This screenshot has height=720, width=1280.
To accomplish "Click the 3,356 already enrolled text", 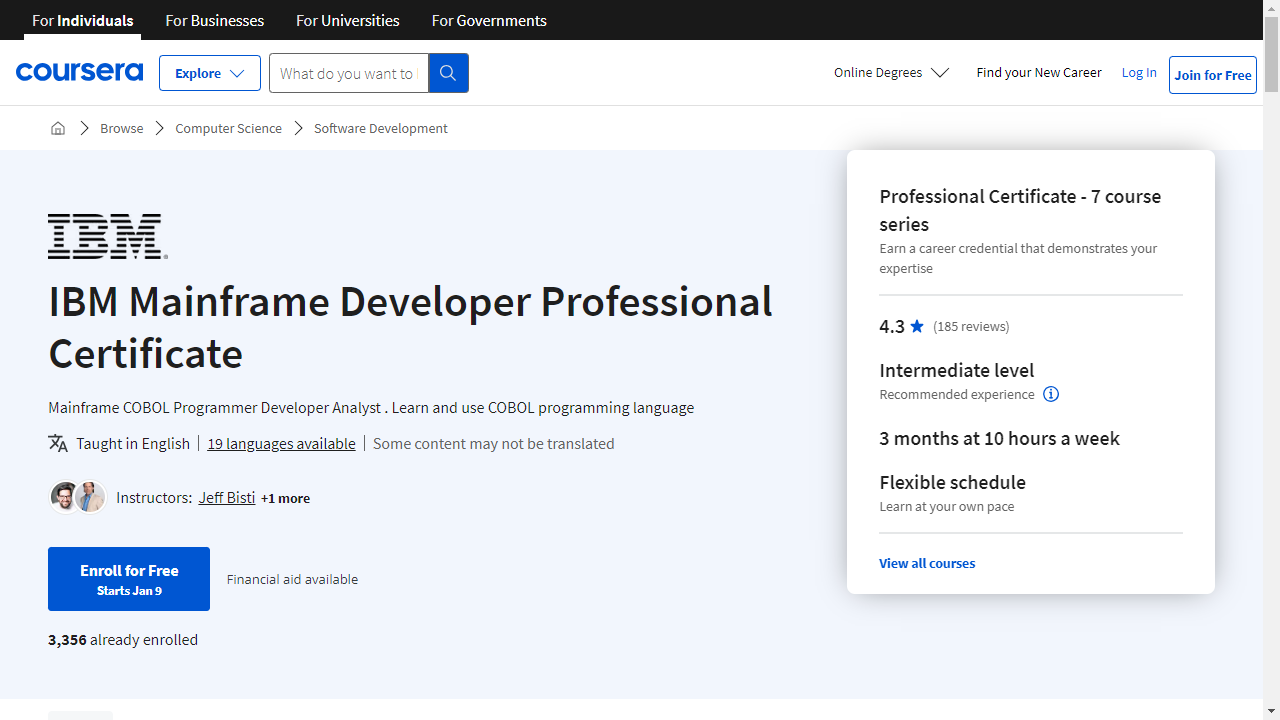I will pos(123,639).
